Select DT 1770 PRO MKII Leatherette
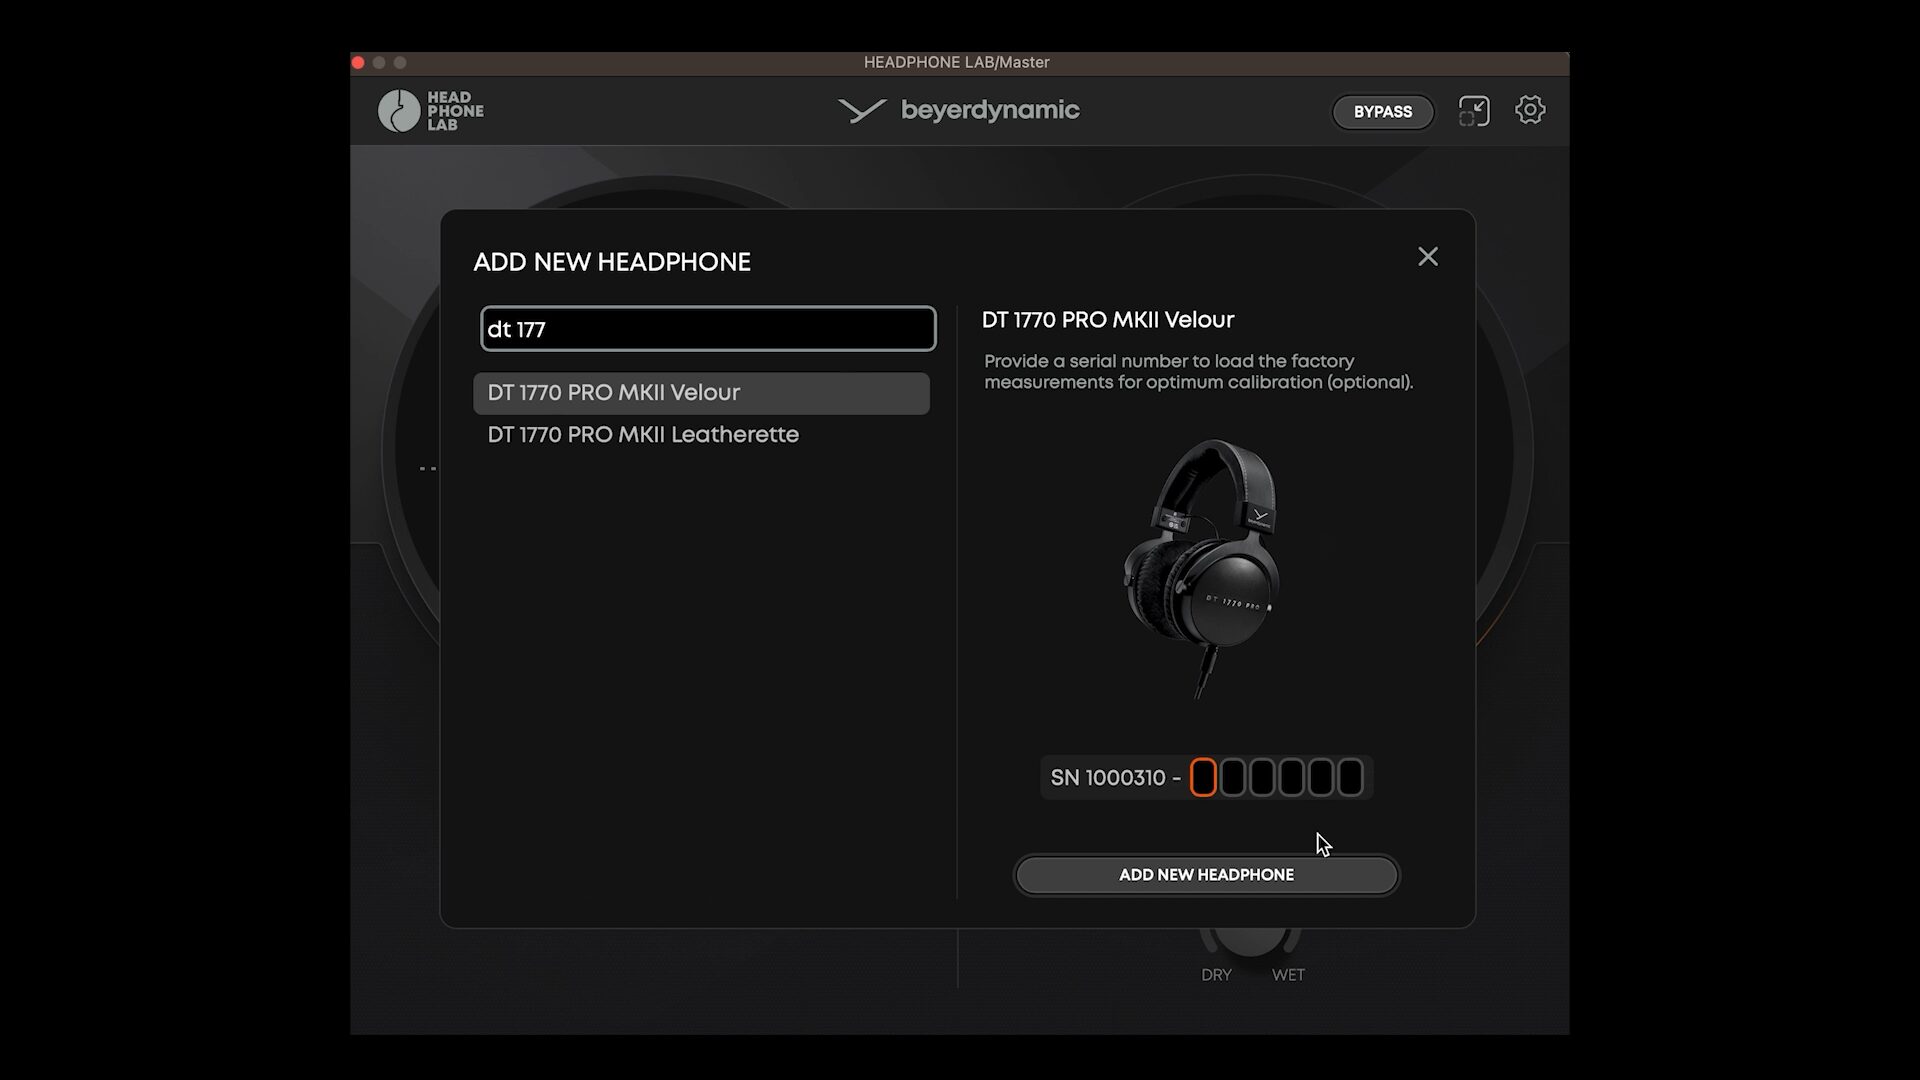1920x1080 pixels. pyautogui.click(x=643, y=435)
